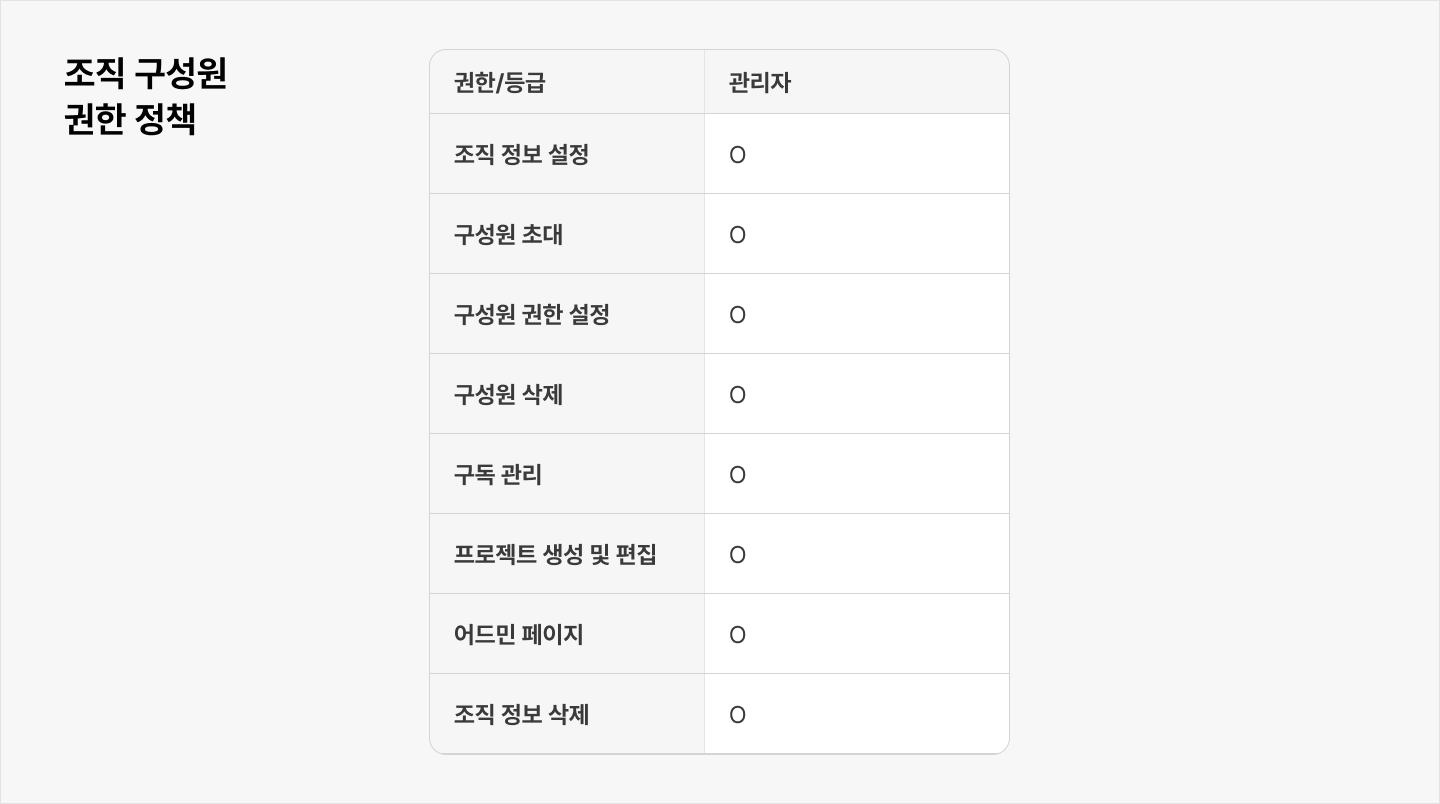Select the '구성원 권한 설정' row label
Image resolution: width=1440 pixels, height=804 pixels.
tap(531, 315)
